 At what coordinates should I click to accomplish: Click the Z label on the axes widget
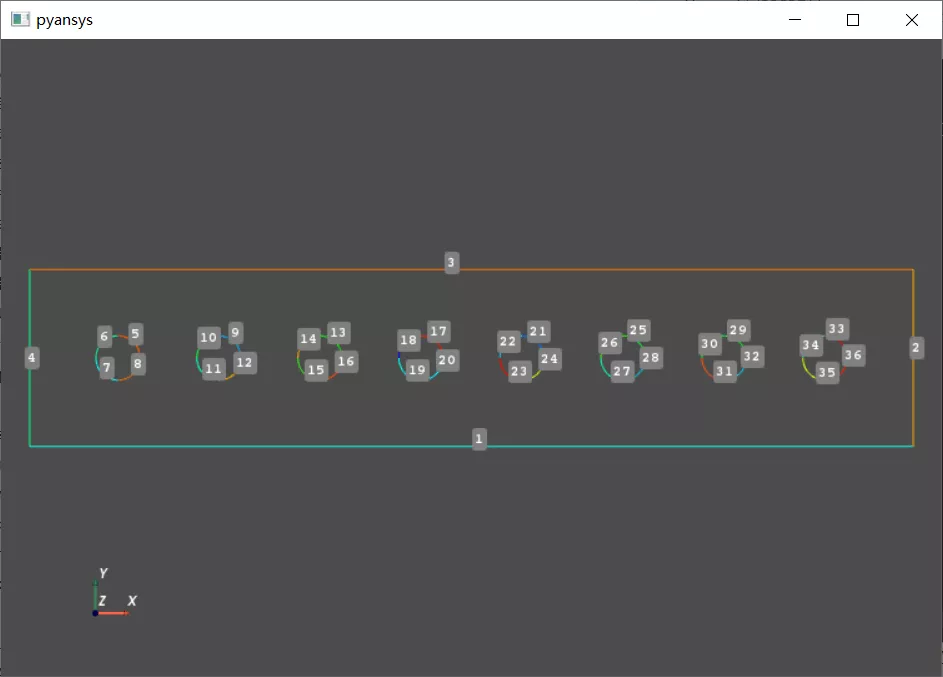point(101,601)
